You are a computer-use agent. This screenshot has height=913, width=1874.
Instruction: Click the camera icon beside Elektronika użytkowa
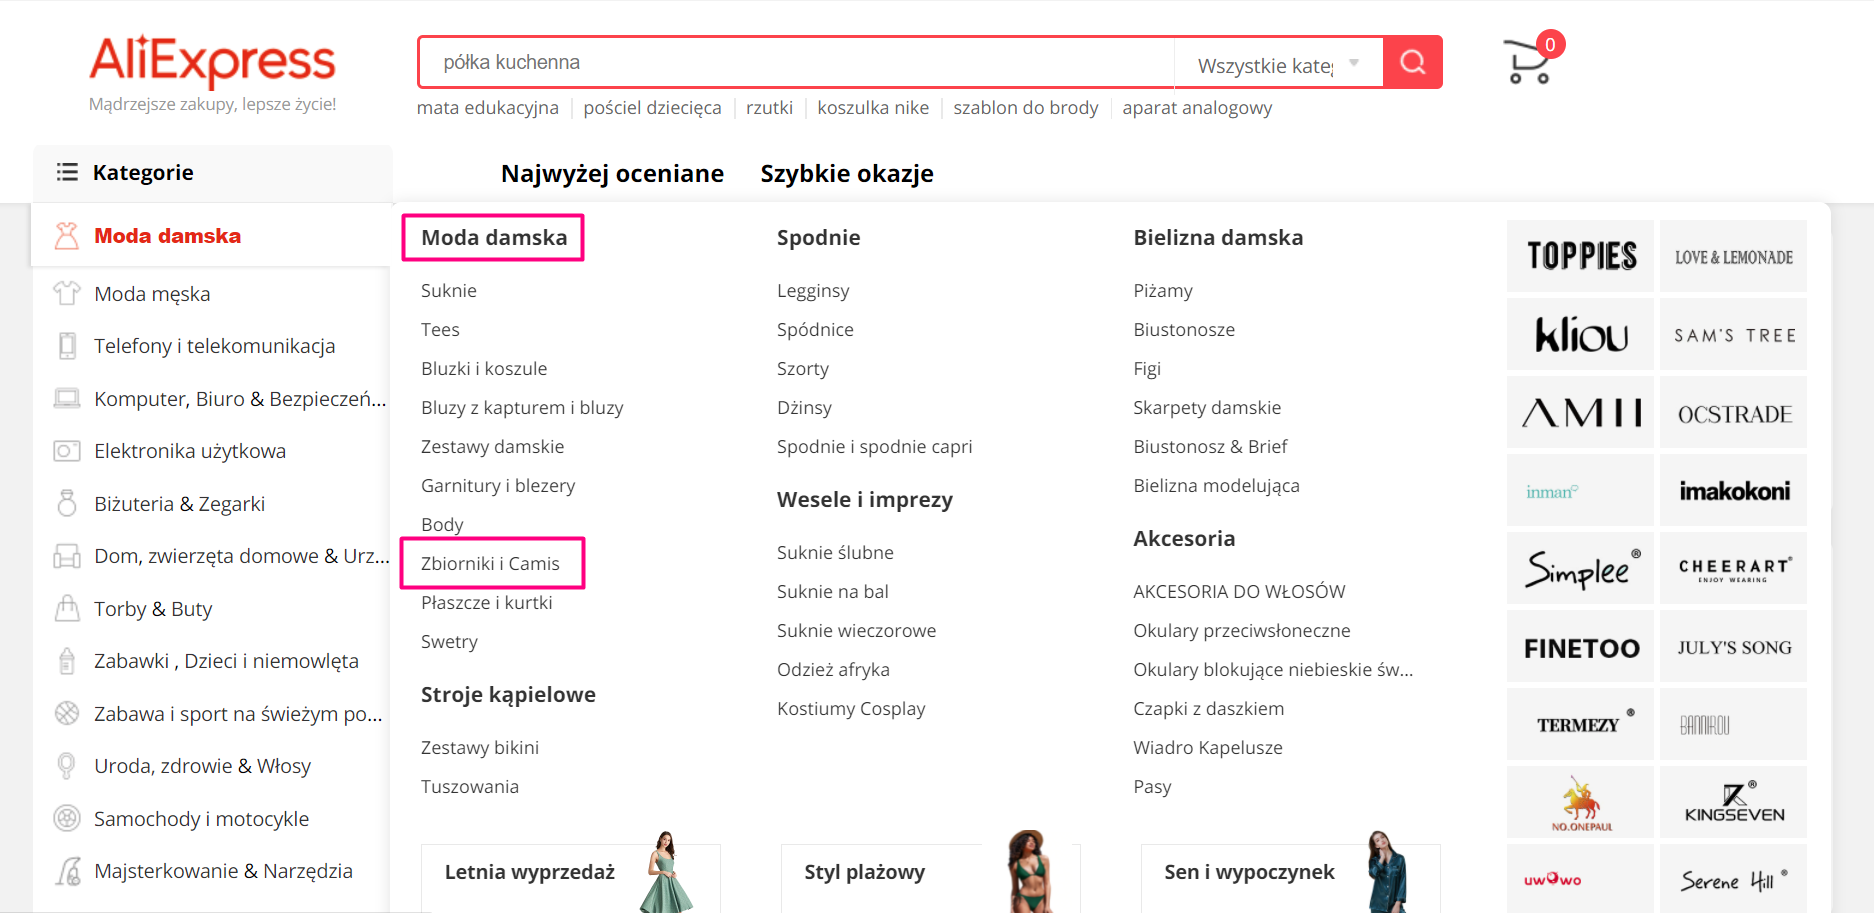coord(66,451)
